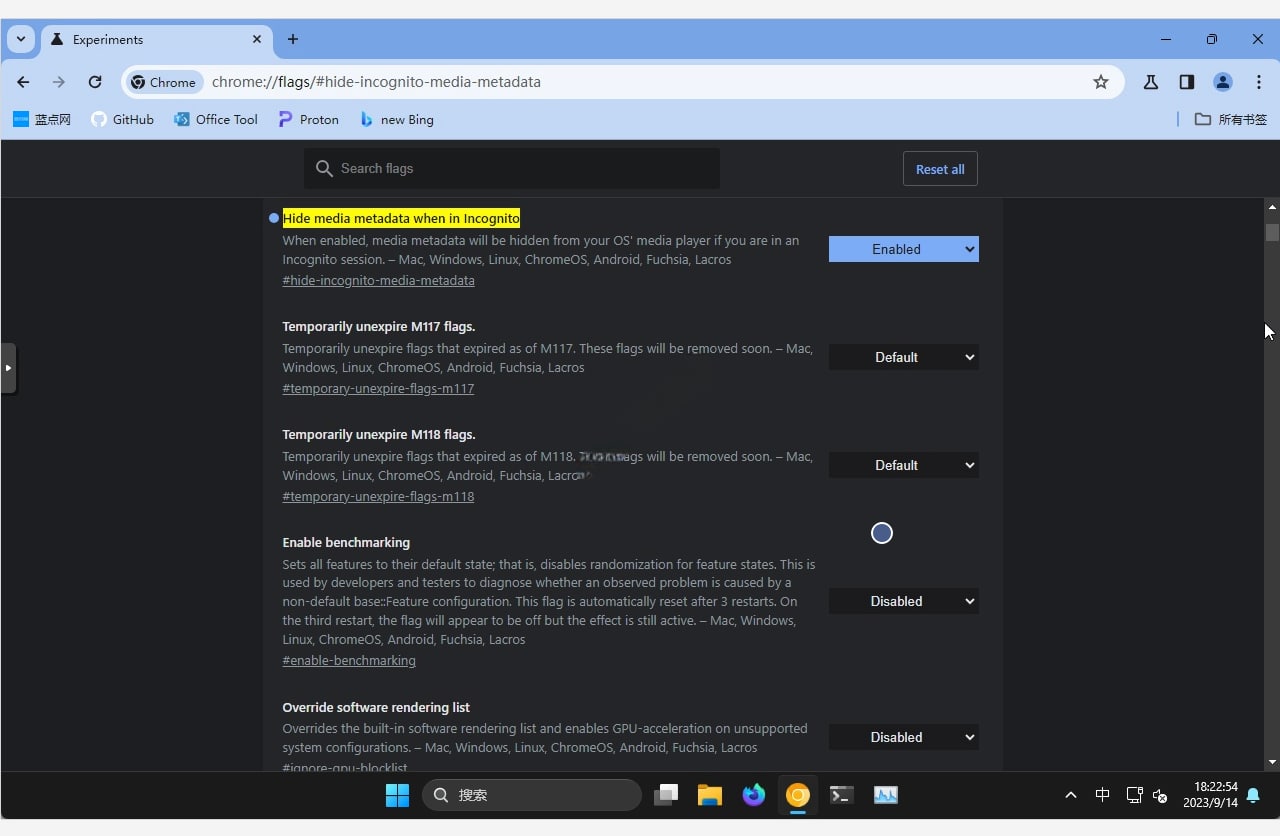Viewport: 1280px width, 836px height.
Task: Click the Reset all button
Action: (939, 168)
